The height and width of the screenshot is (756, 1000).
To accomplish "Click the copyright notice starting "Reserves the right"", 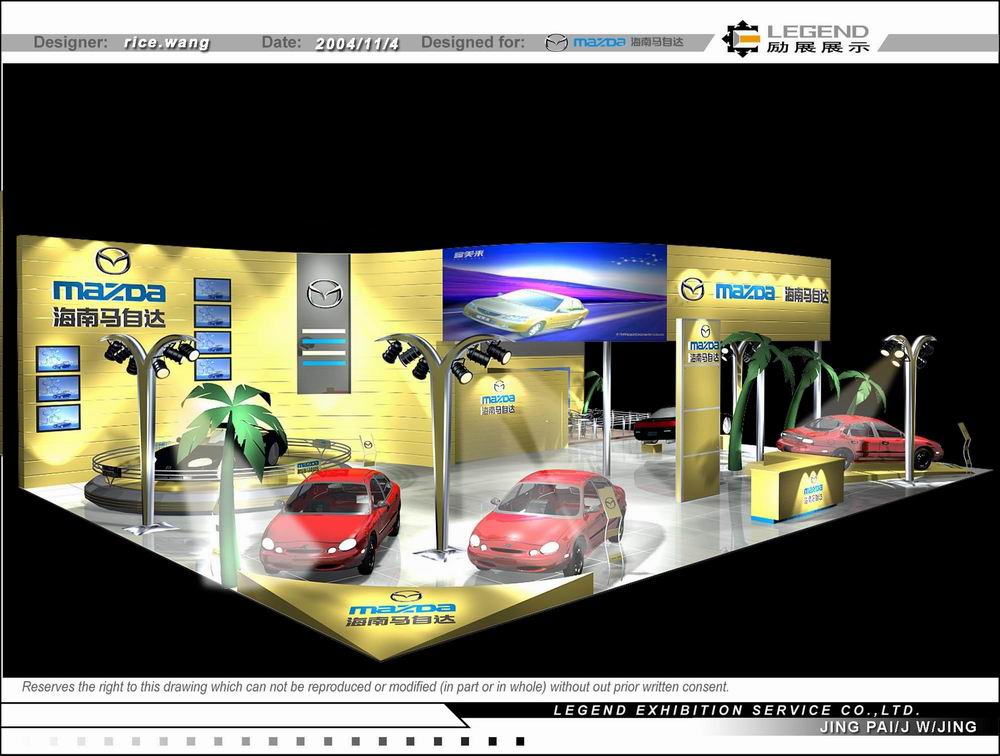I will [375, 687].
